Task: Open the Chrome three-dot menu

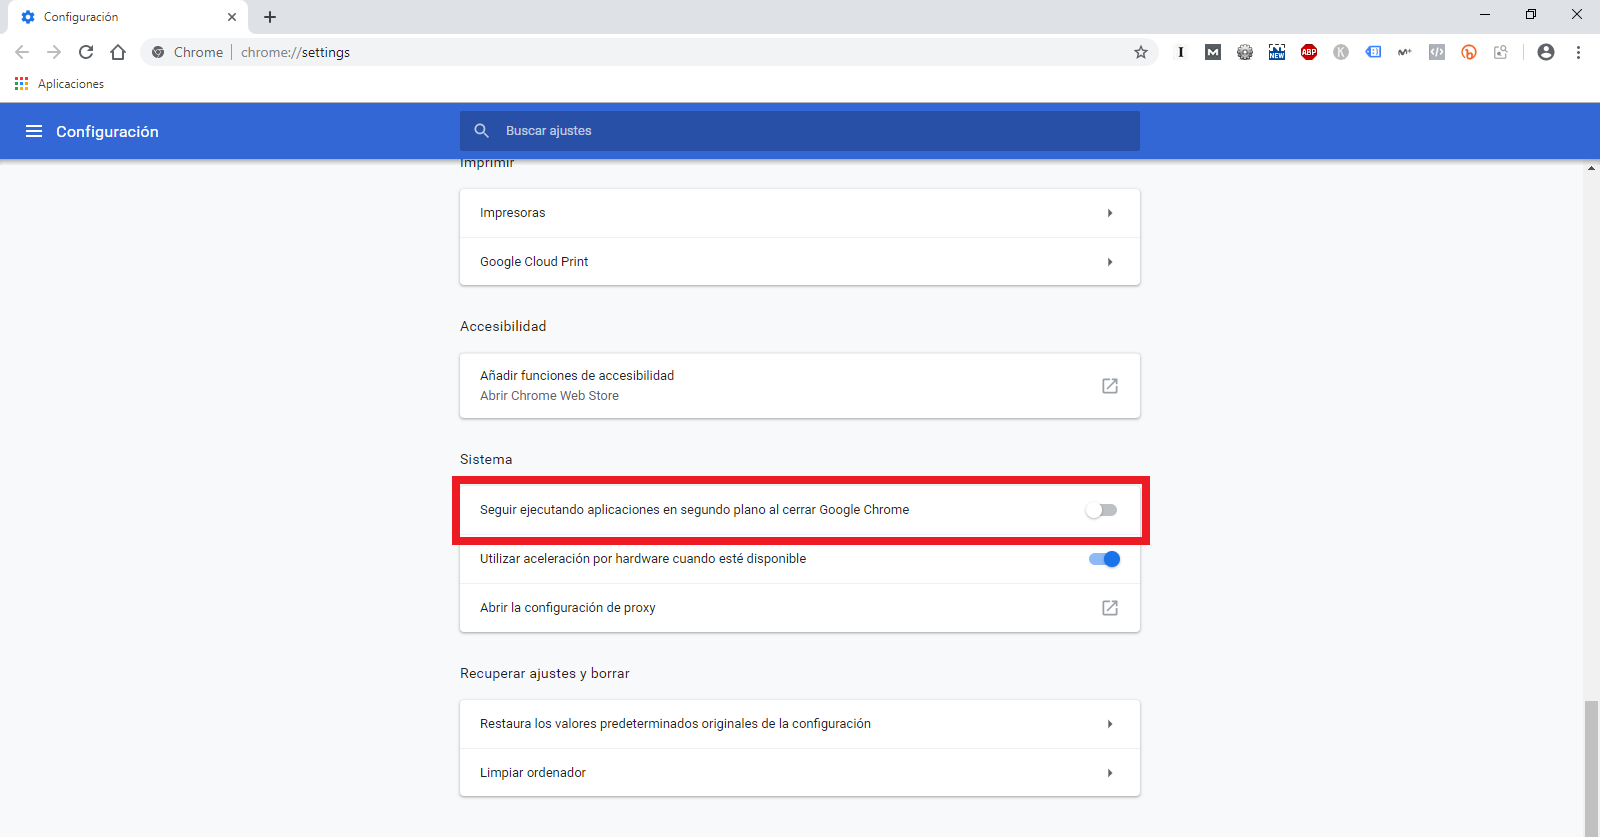Action: click(1578, 52)
